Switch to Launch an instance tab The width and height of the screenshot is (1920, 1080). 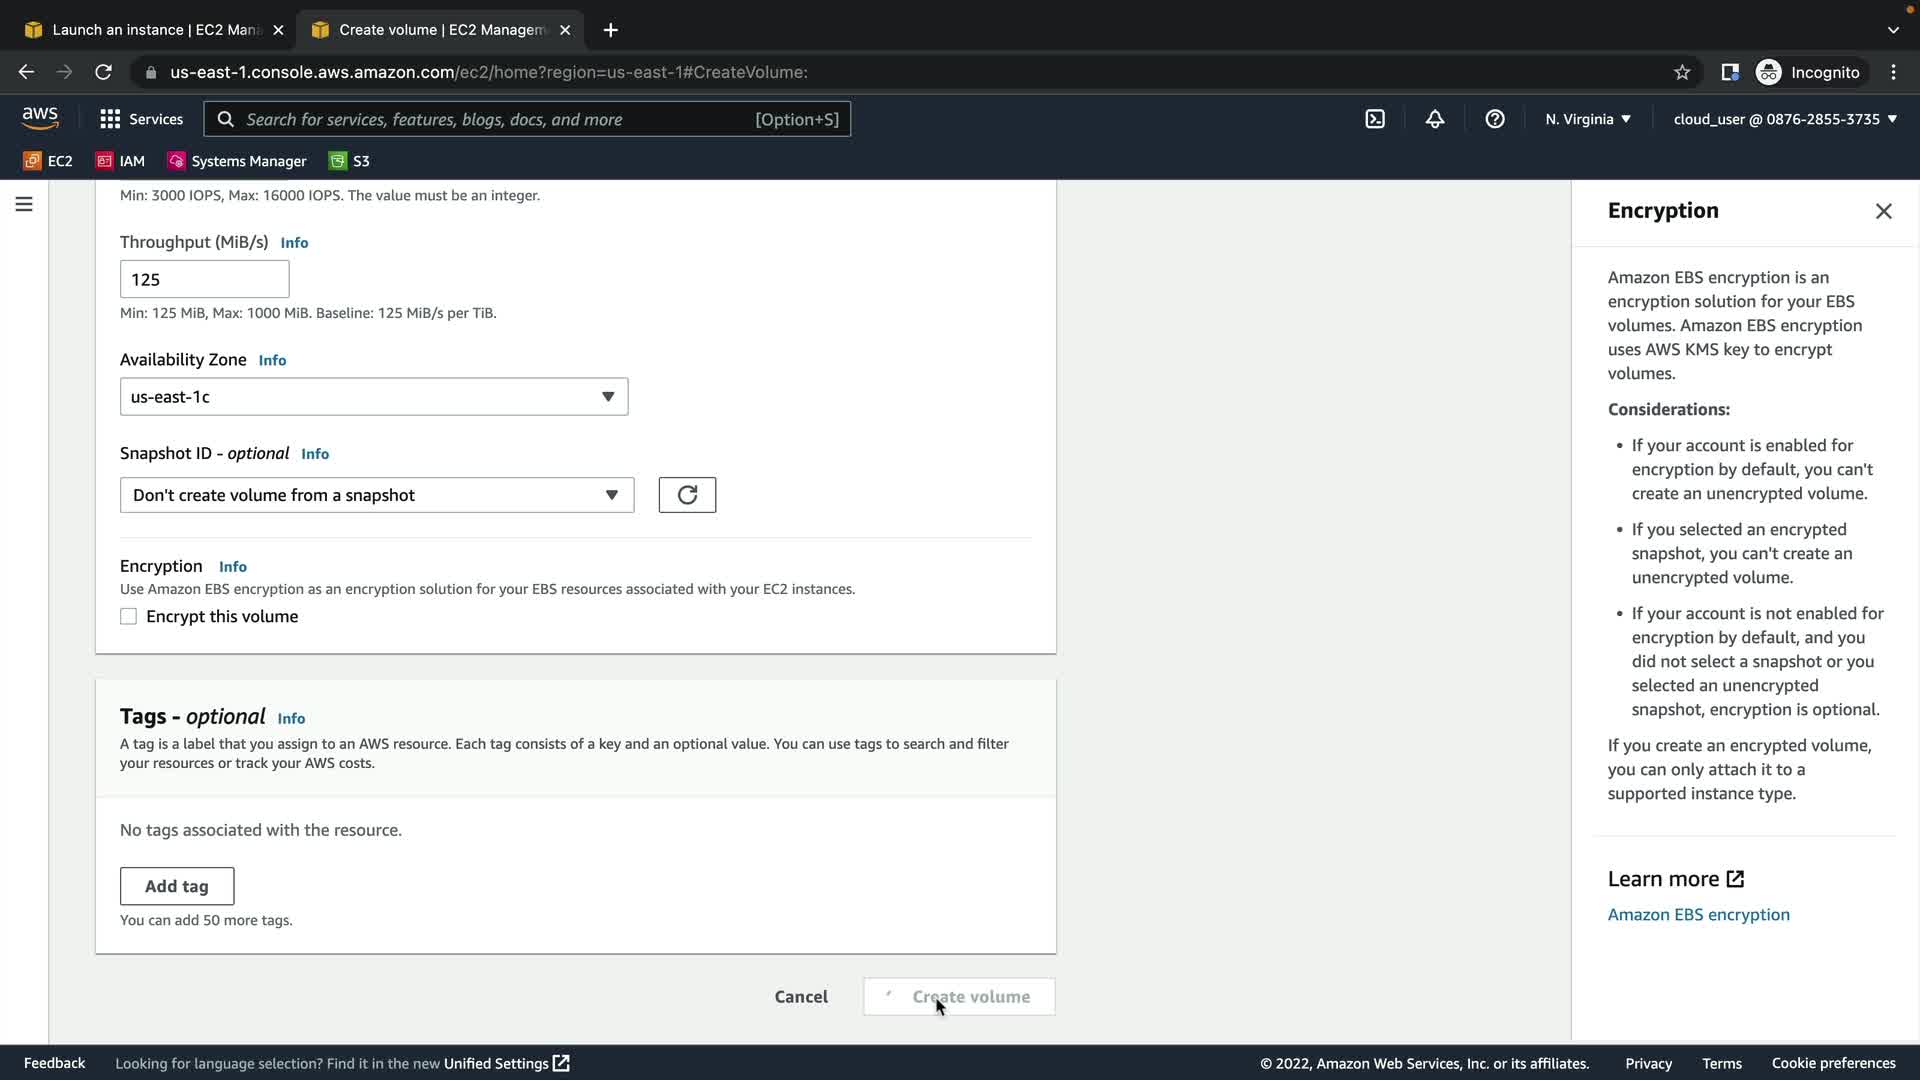coord(155,30)
